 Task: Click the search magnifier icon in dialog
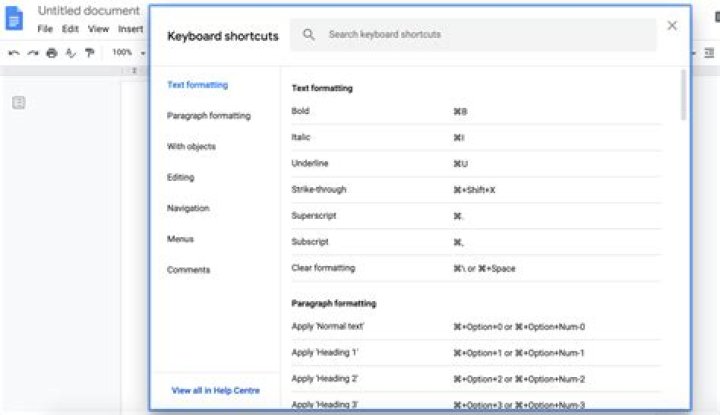point(309,35)
